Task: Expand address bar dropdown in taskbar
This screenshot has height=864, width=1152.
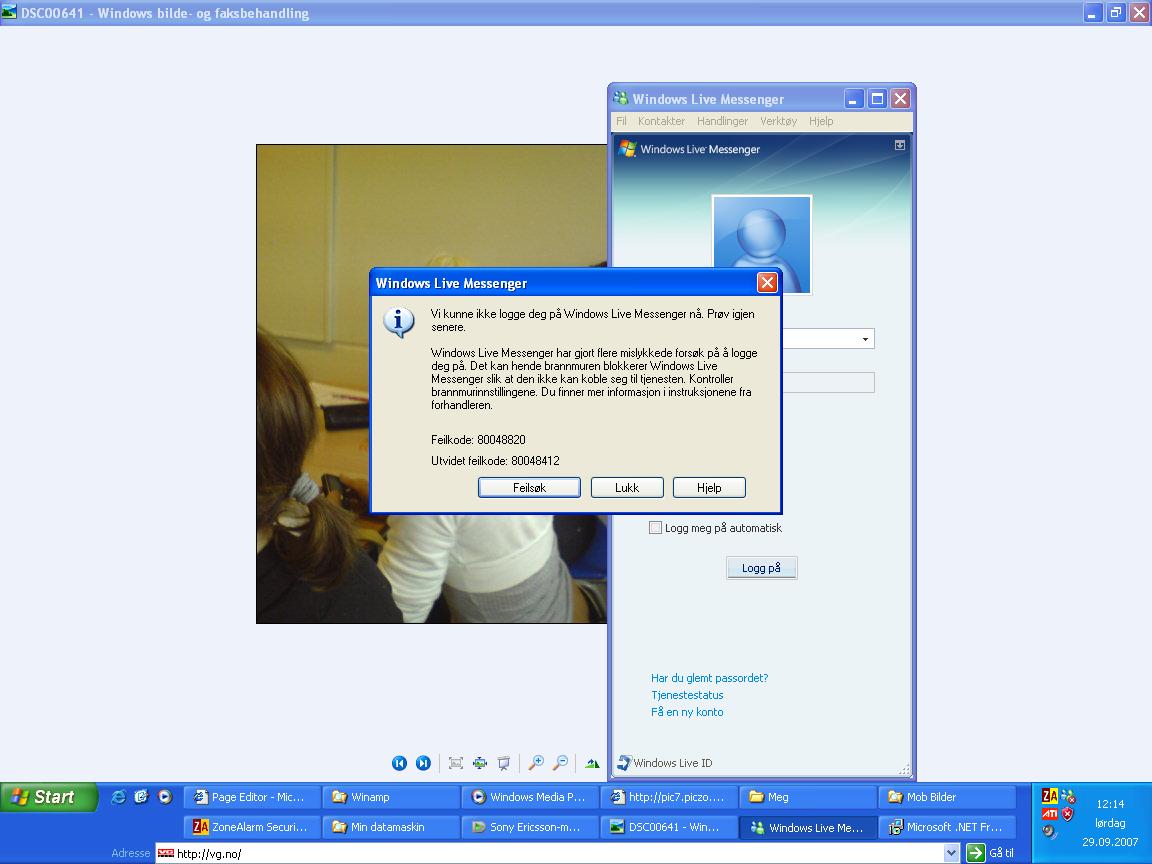Action: pyautogui.click(x=951, y=853)
